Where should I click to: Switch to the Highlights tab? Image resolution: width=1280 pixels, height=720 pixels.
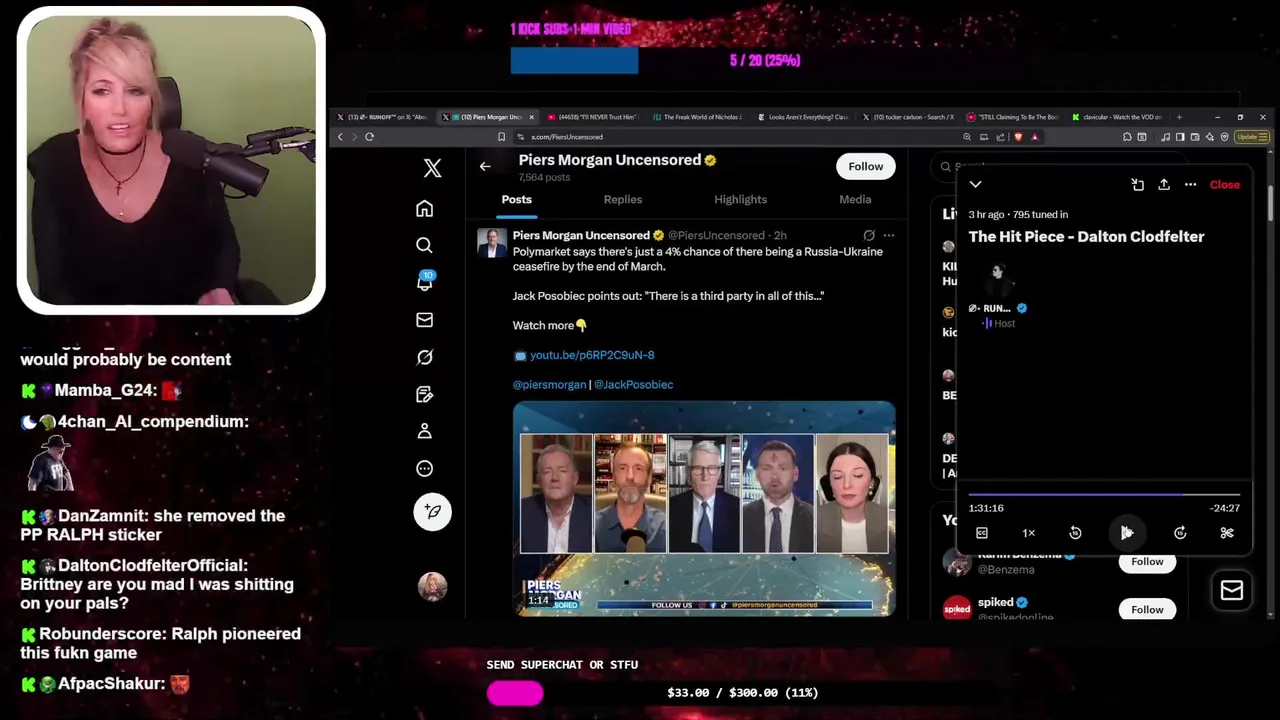[x=740, y=199]
